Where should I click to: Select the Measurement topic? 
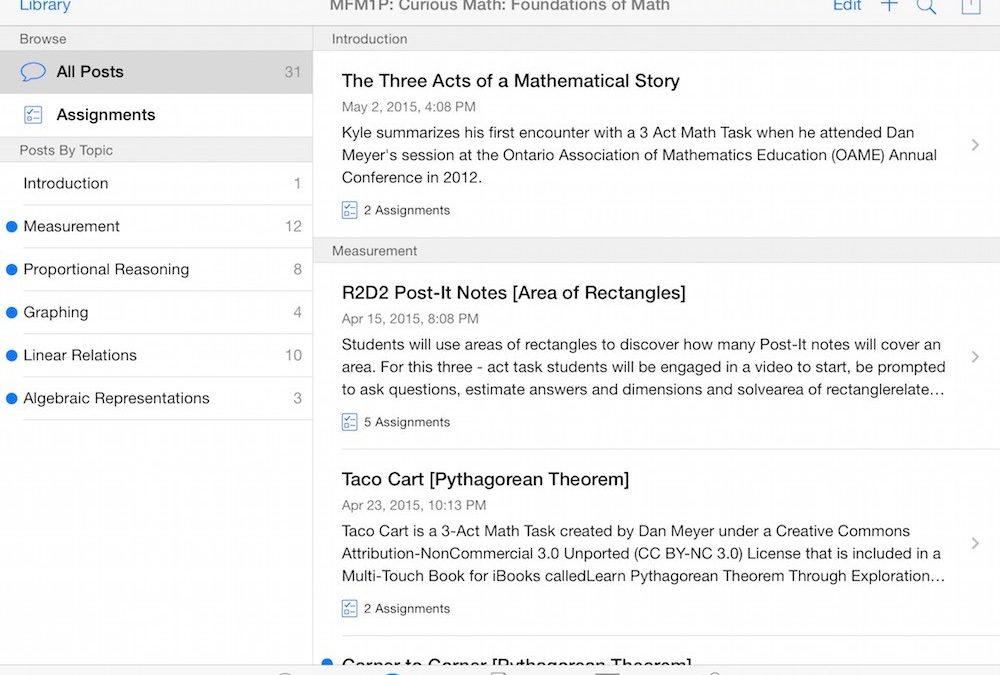coord(72,226)
